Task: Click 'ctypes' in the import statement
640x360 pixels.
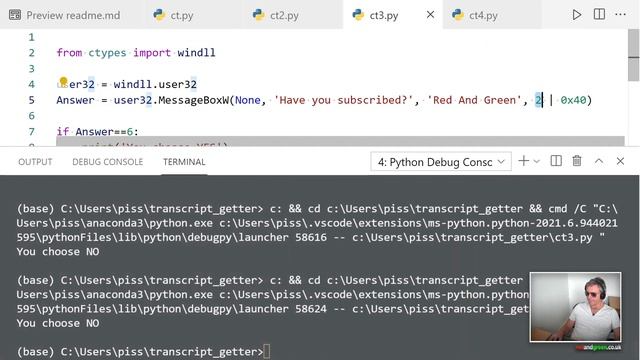Action: coord(107,53)
